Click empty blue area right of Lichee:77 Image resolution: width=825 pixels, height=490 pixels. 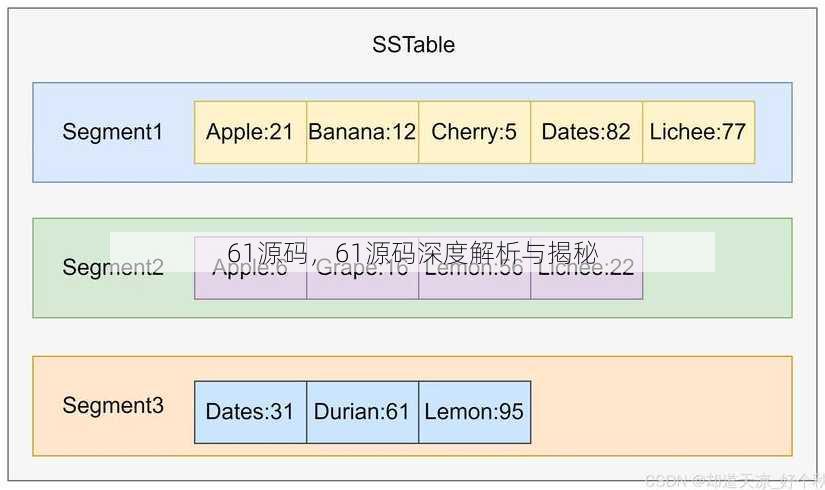click(773, 132)
